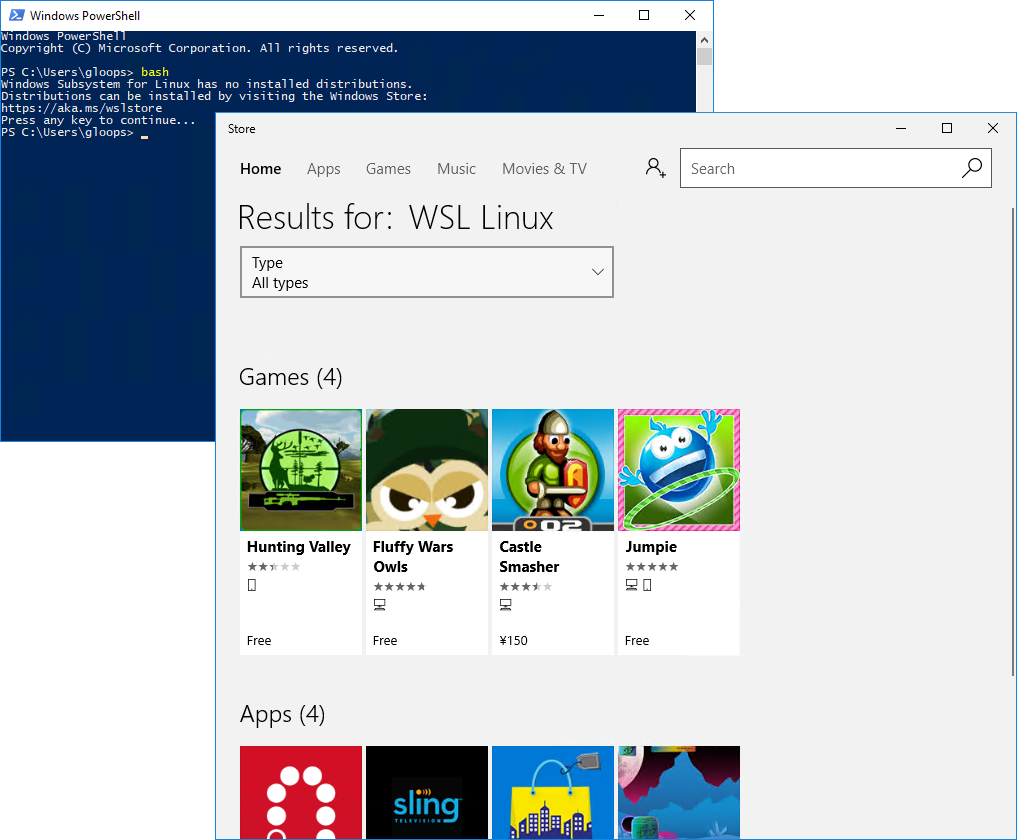This screenshot has height=840, width=1017.
Task: Click the PC device icon under Jumpie
Action: (631, 585)
